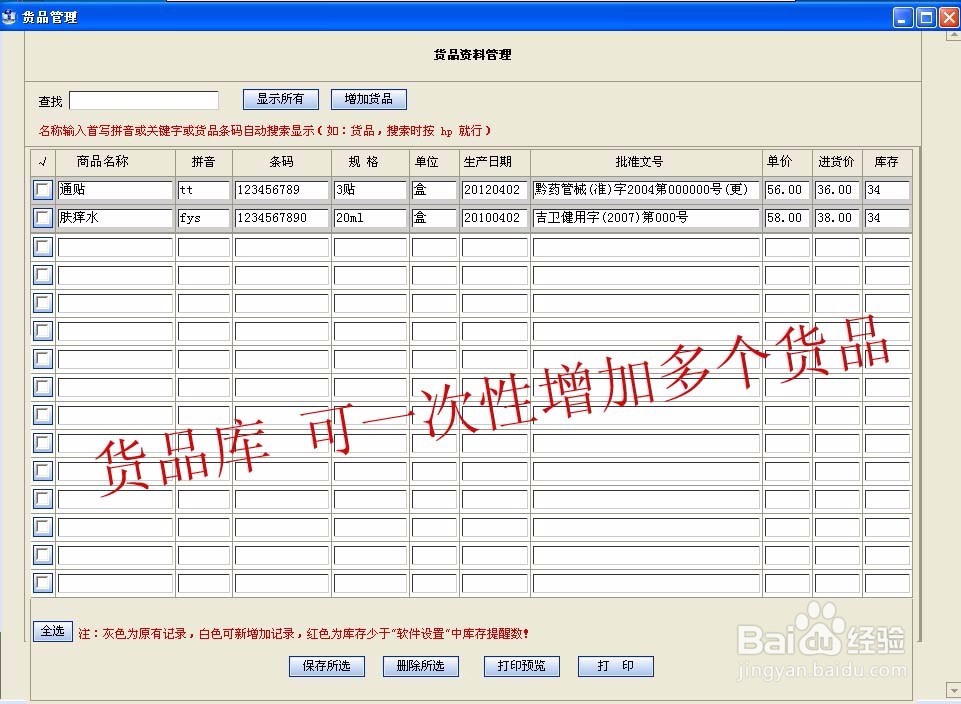Screen dimensions: 961x704
Task: Click the 条码 field 123456789
Action: [282, 190]
